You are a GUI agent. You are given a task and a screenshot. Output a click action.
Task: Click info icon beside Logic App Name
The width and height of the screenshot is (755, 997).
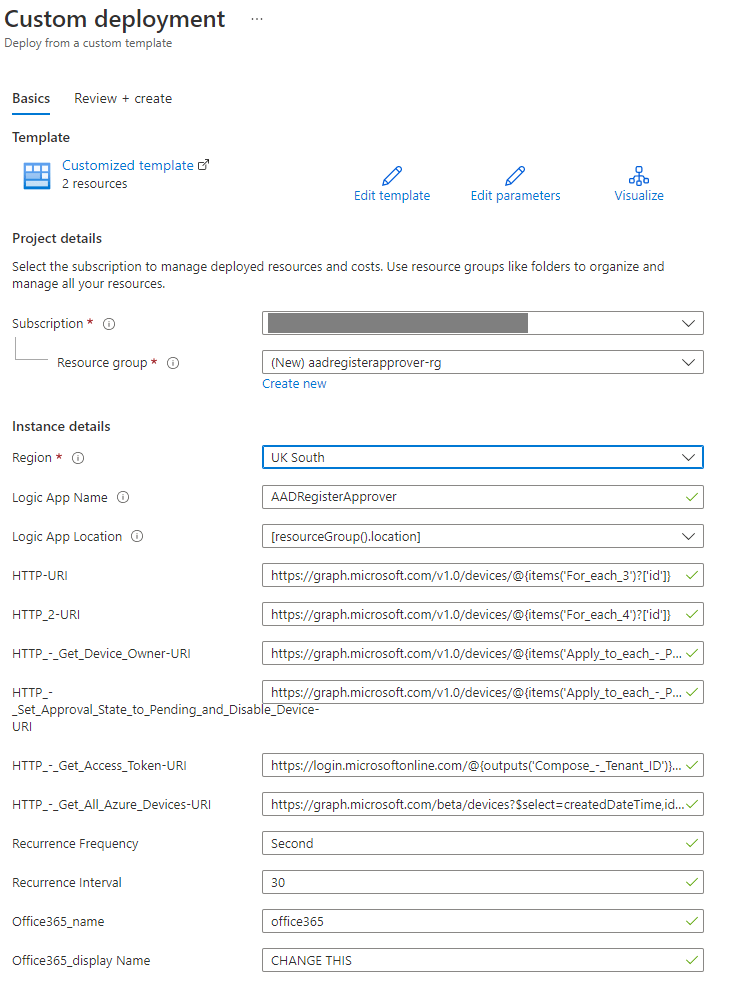(124, 497)
